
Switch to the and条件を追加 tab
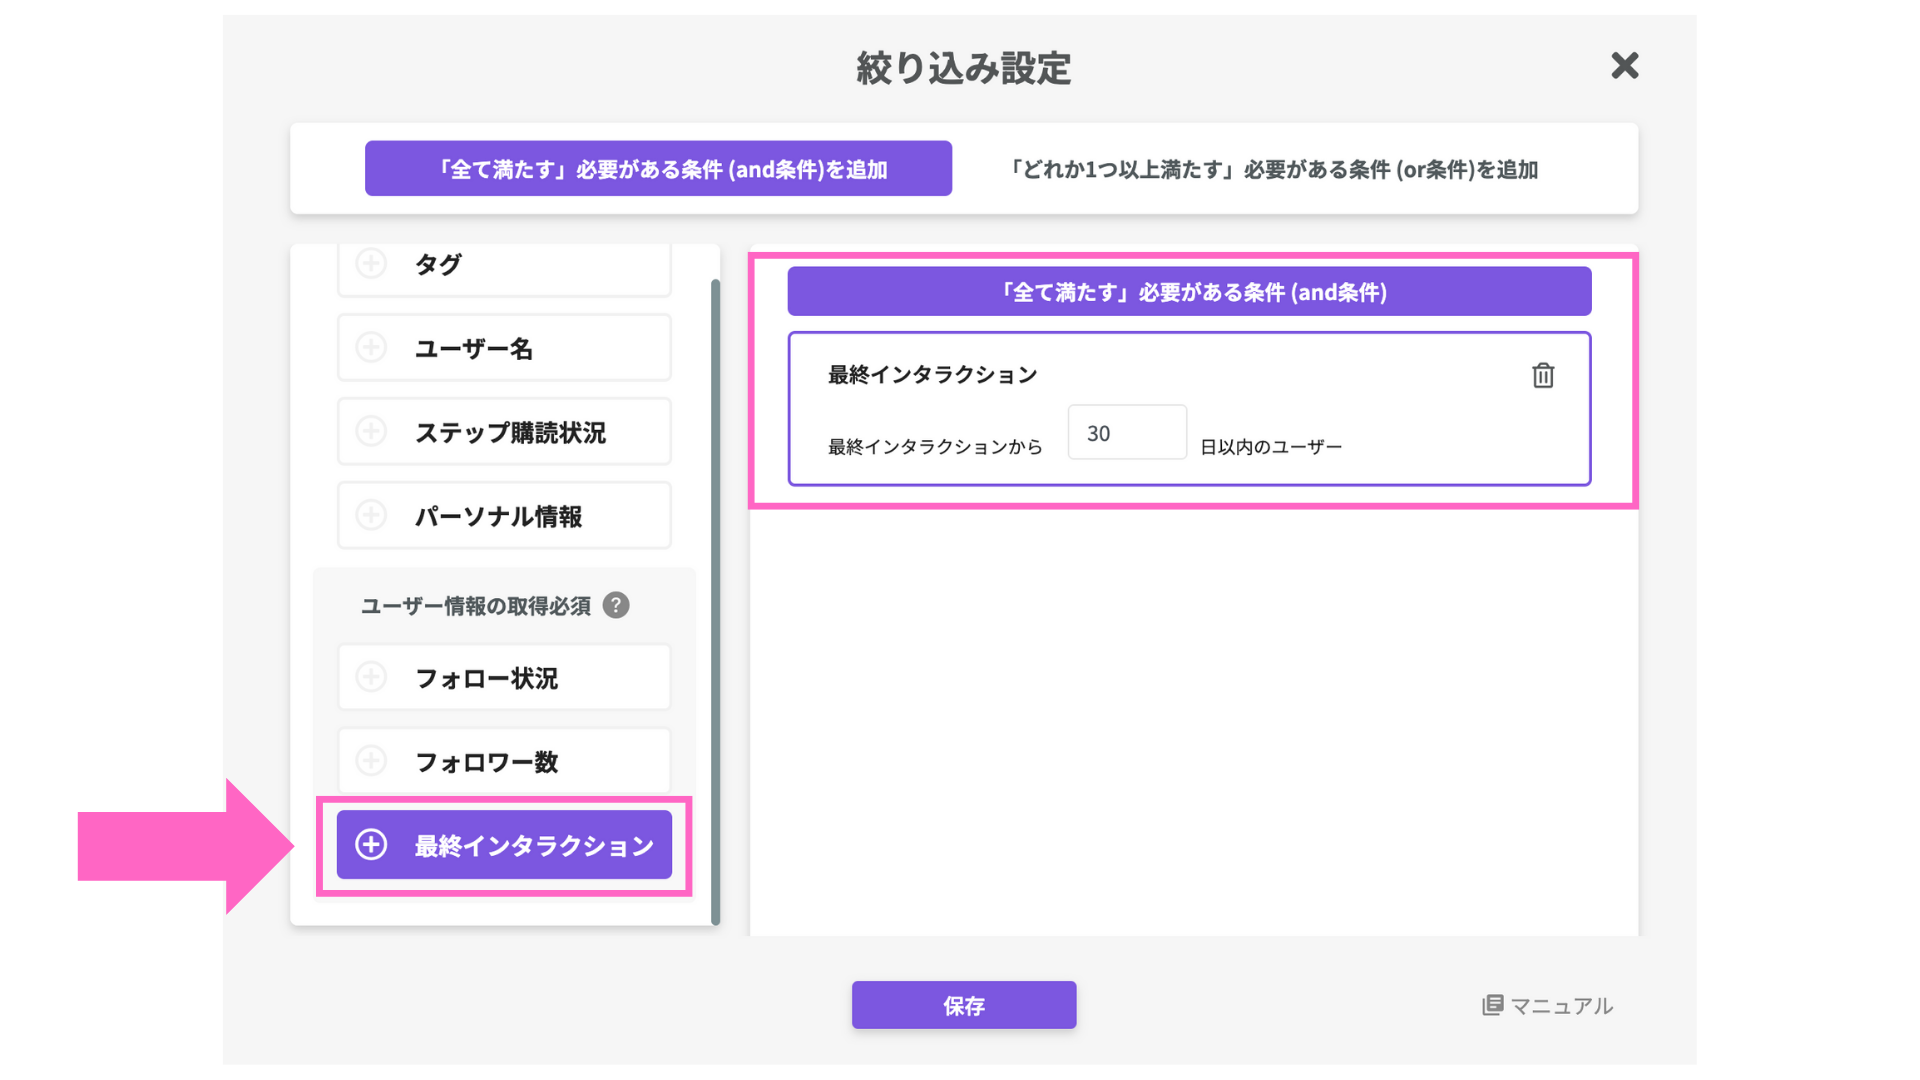pos(658,169)
